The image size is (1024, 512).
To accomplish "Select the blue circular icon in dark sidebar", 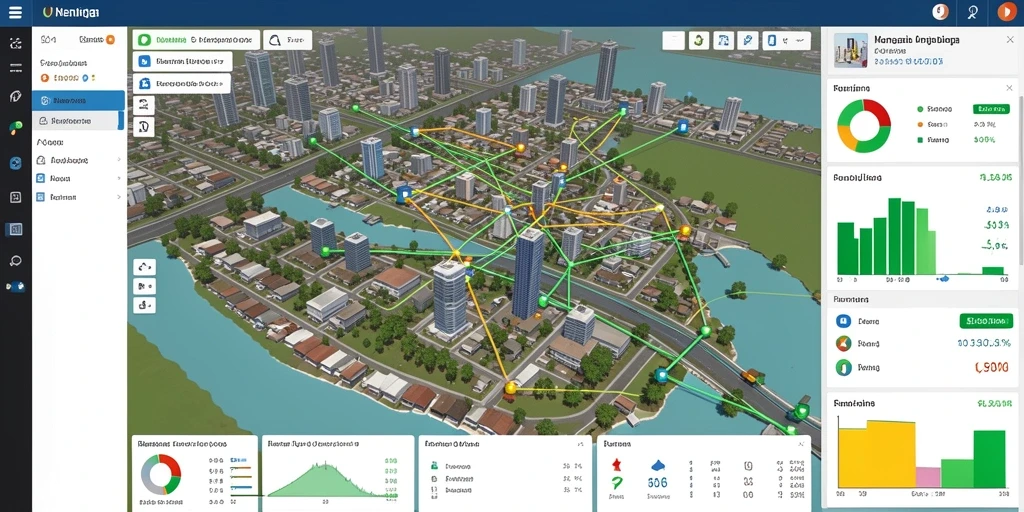I will coord(16,163).
